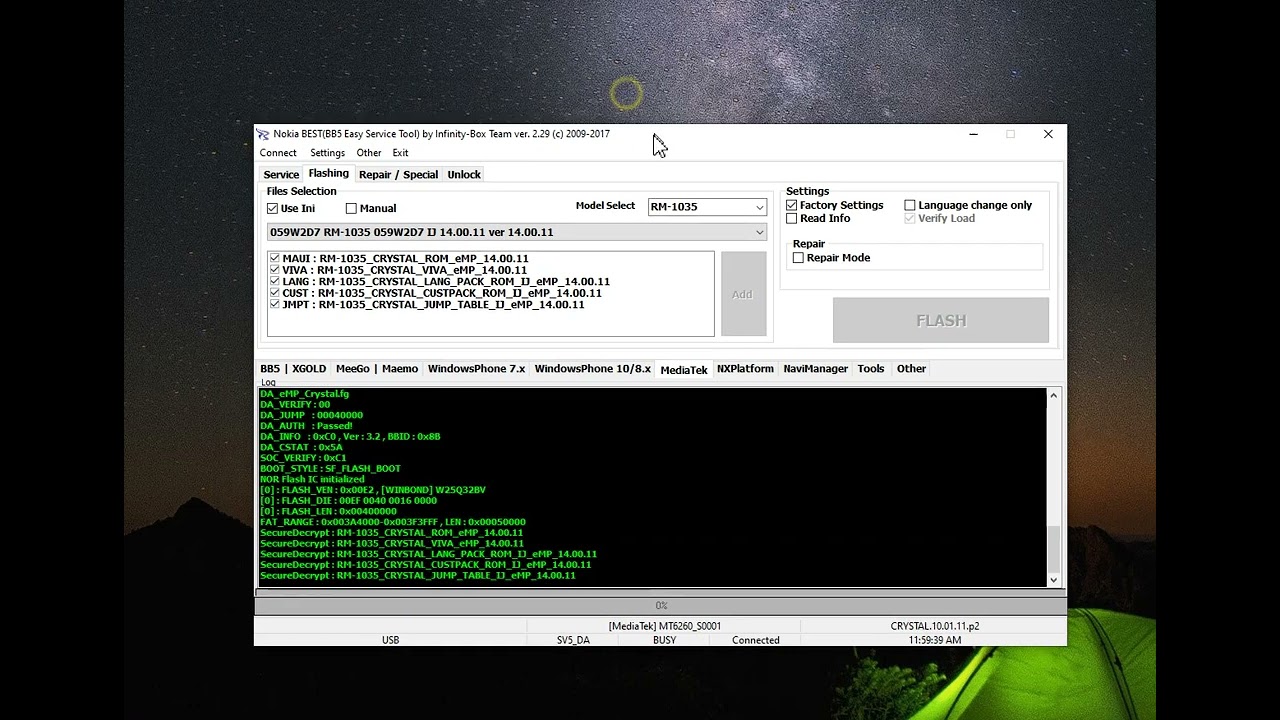Open the Other menu in menu bar
Image resolution: width=1280 pixels, height=720 pixels.
[369, 153]
